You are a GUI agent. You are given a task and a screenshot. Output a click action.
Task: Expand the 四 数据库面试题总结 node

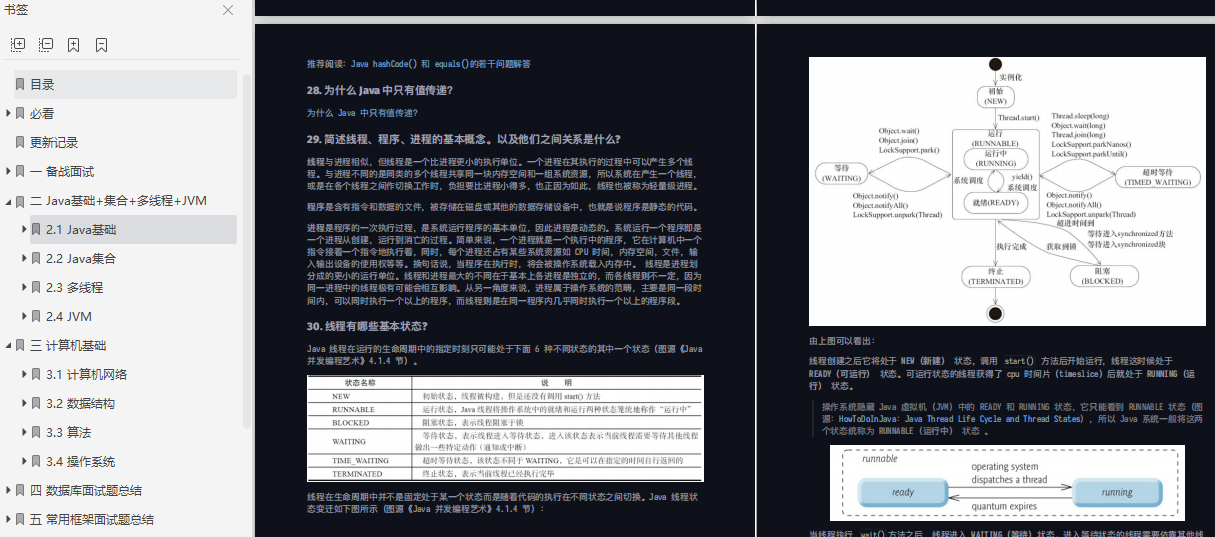[x=9, y=491]
